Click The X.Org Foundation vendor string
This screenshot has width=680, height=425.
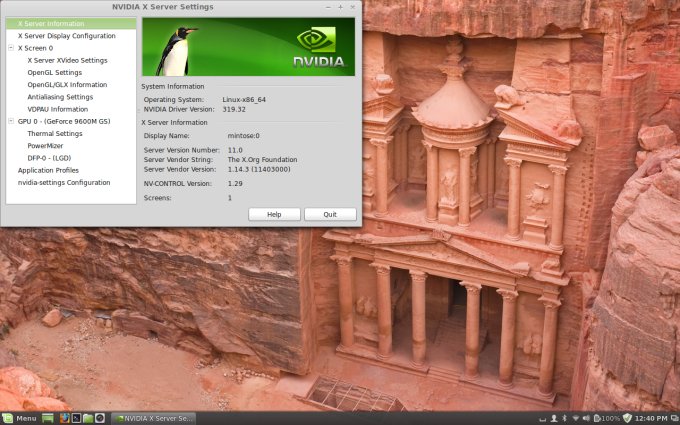coord(262,159)
